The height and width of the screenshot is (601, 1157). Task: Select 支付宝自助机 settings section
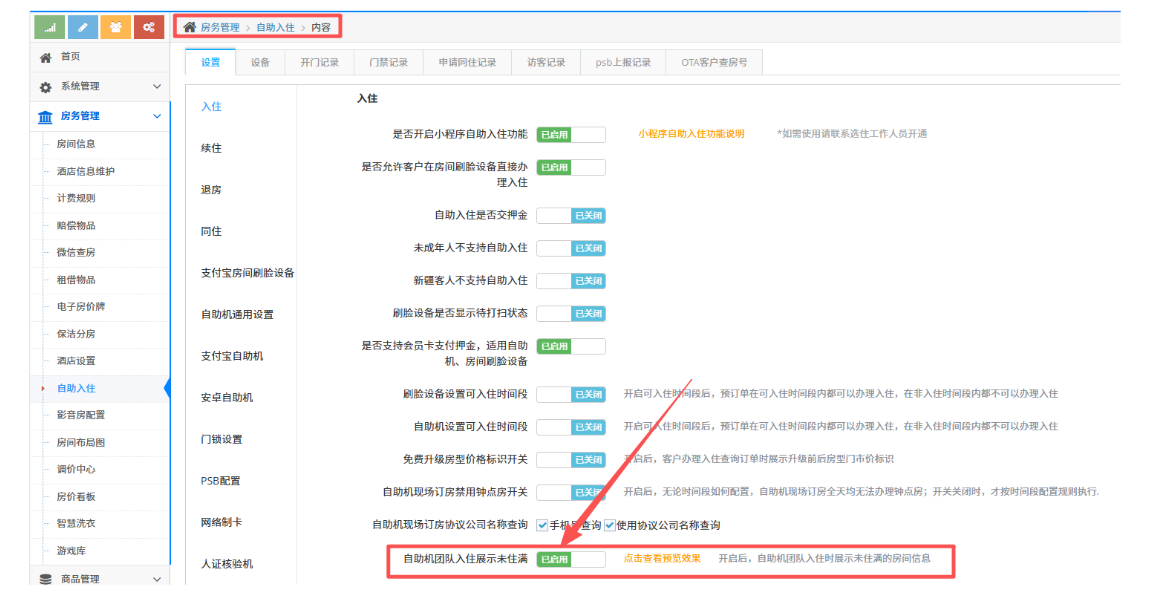coord(232,356)
